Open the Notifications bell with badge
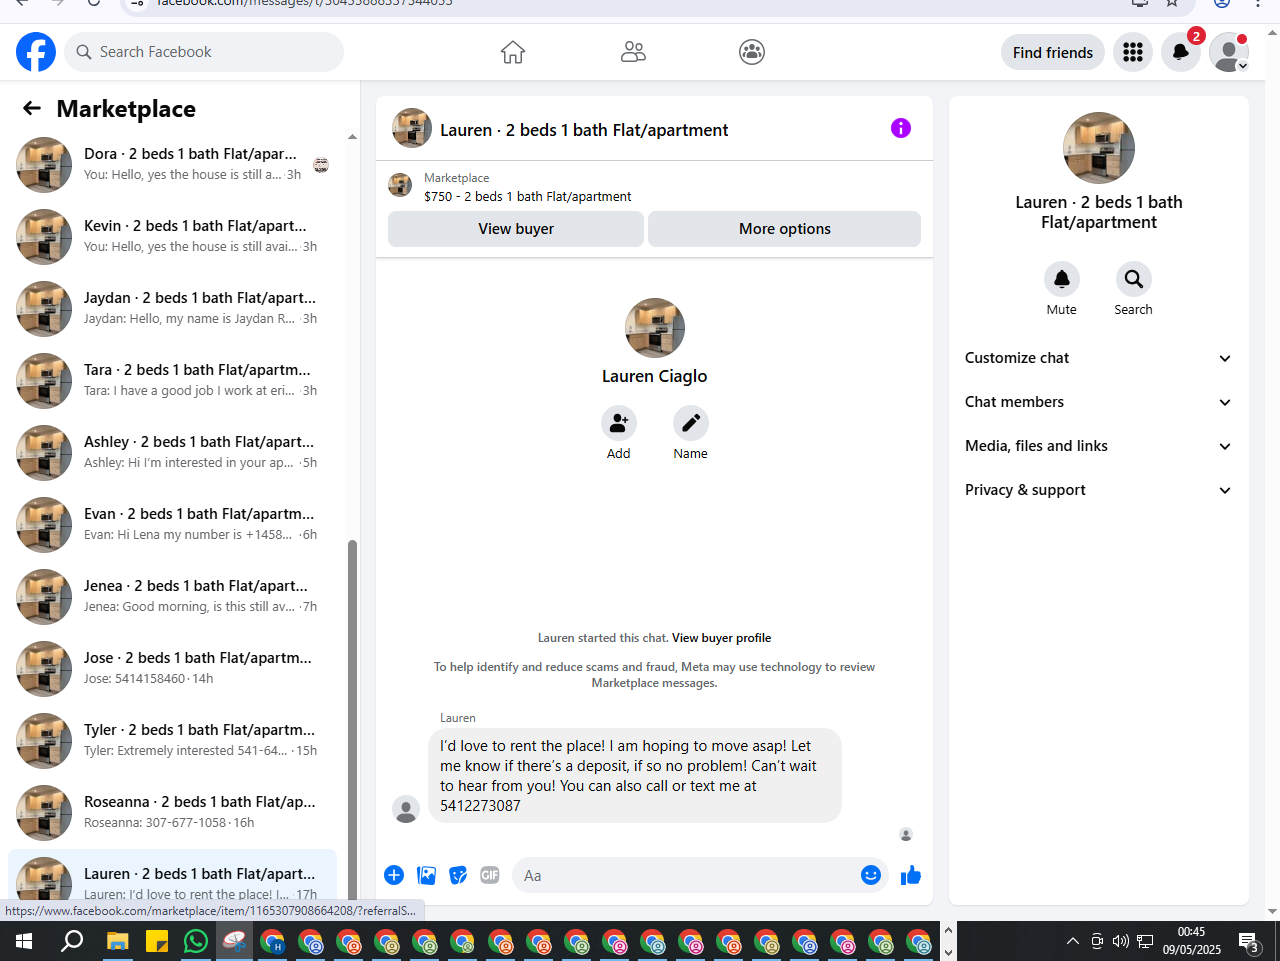This screenshot has width=1280, height=961. coord(1181,52)
